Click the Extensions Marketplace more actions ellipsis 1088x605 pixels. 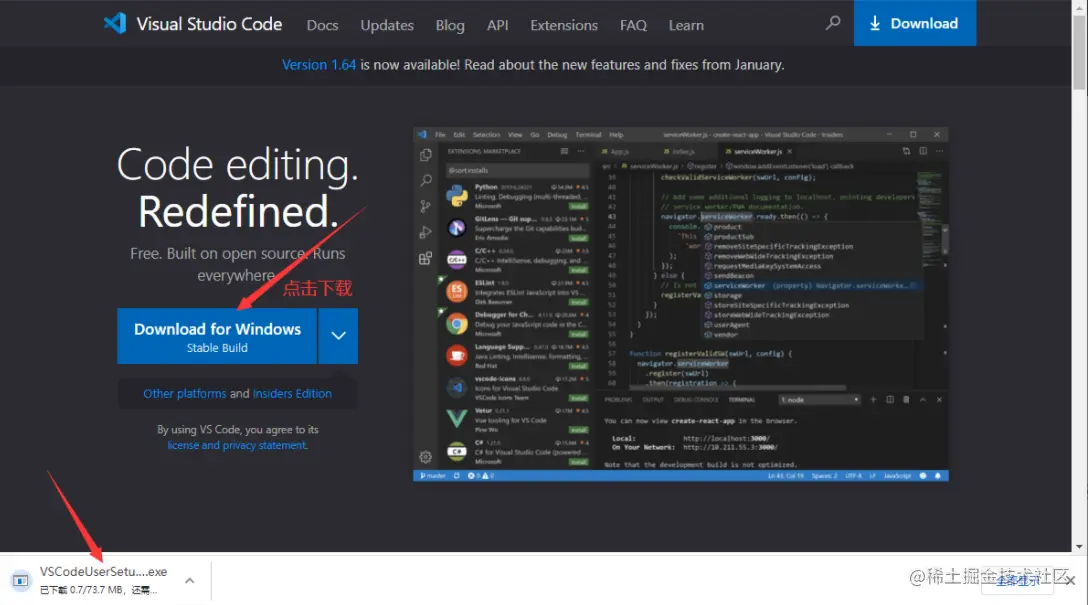[581, 151]
